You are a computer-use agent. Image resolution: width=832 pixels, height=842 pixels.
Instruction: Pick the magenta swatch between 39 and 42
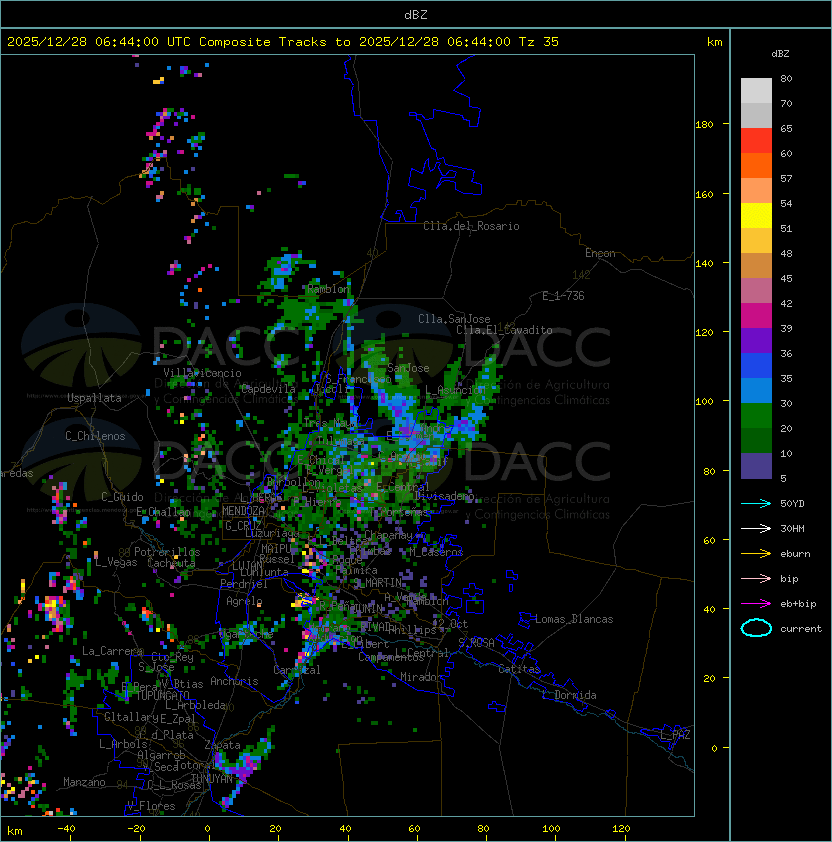coord(756,316)
